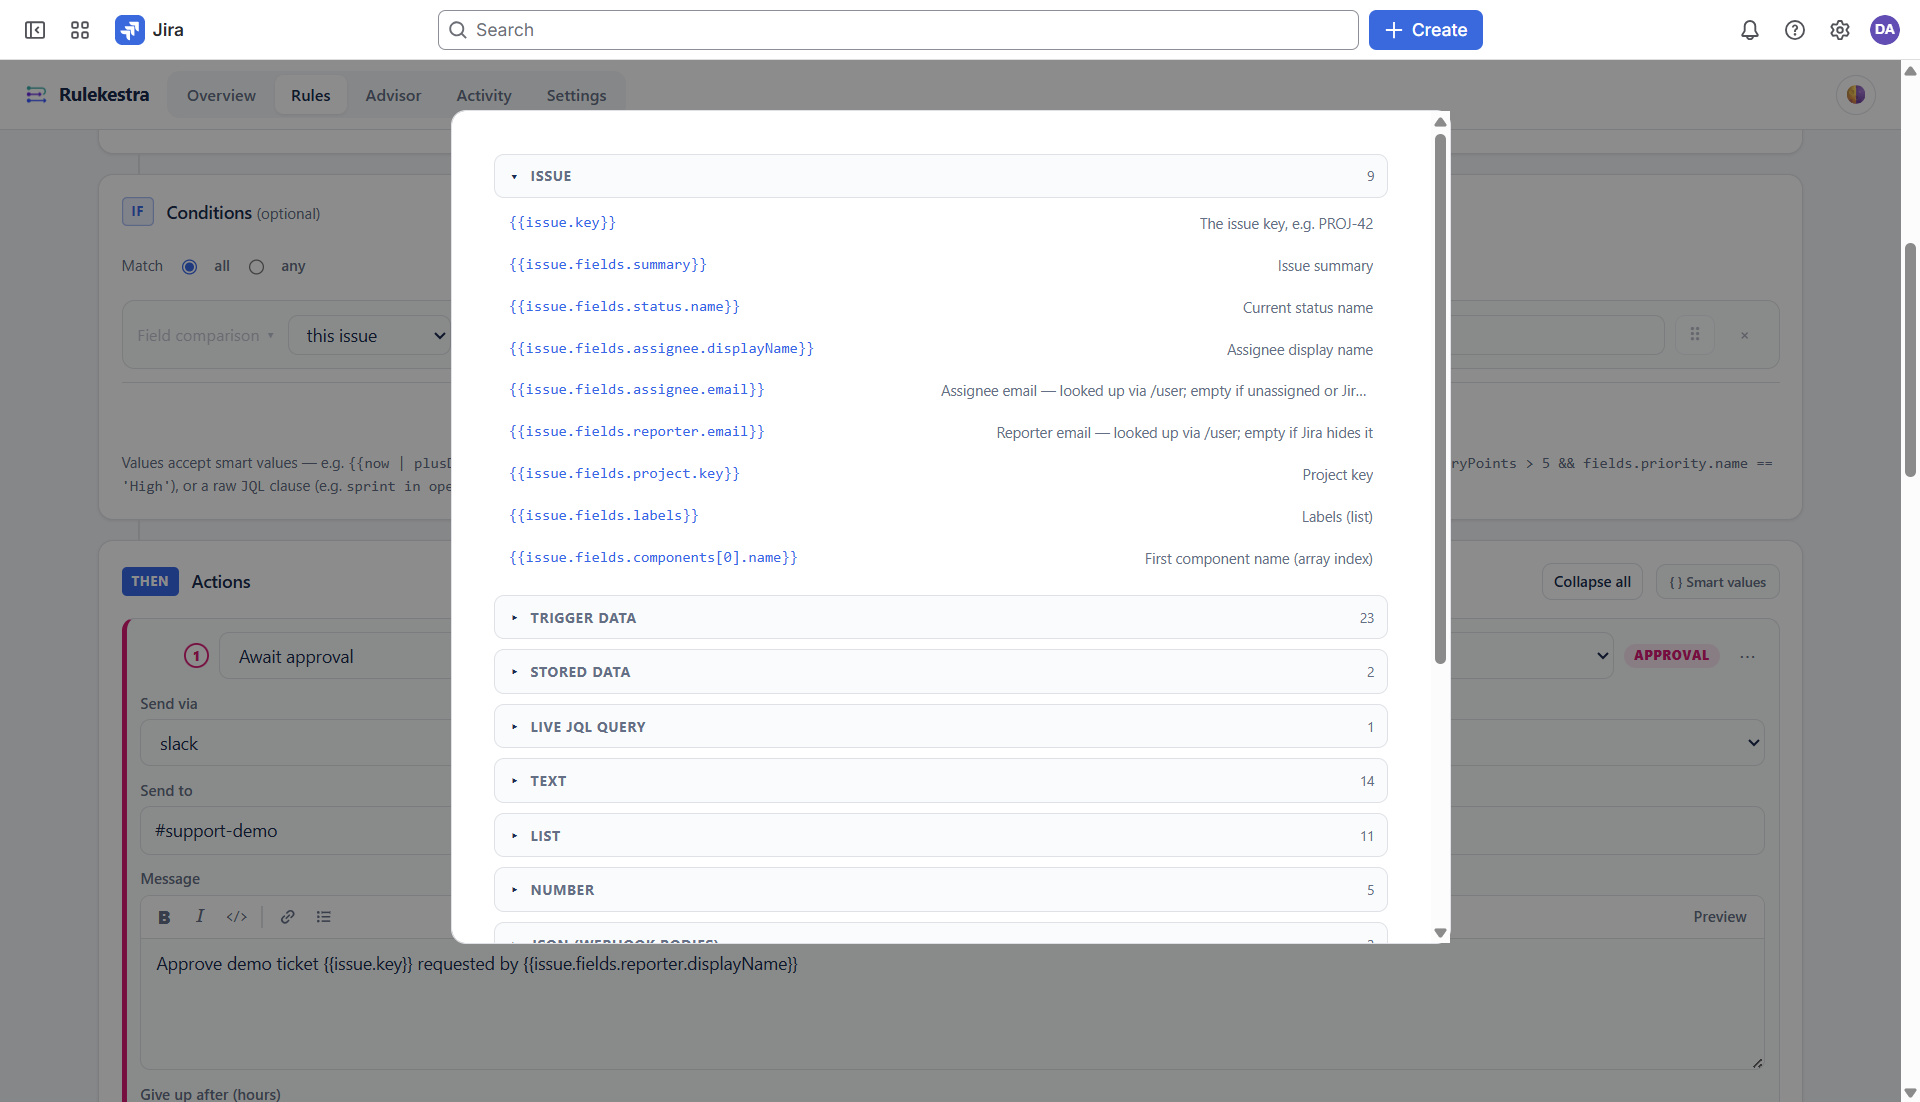Click the Jira search field
The width and height of the screenshot is (1920, 1102).
(898, 30)
